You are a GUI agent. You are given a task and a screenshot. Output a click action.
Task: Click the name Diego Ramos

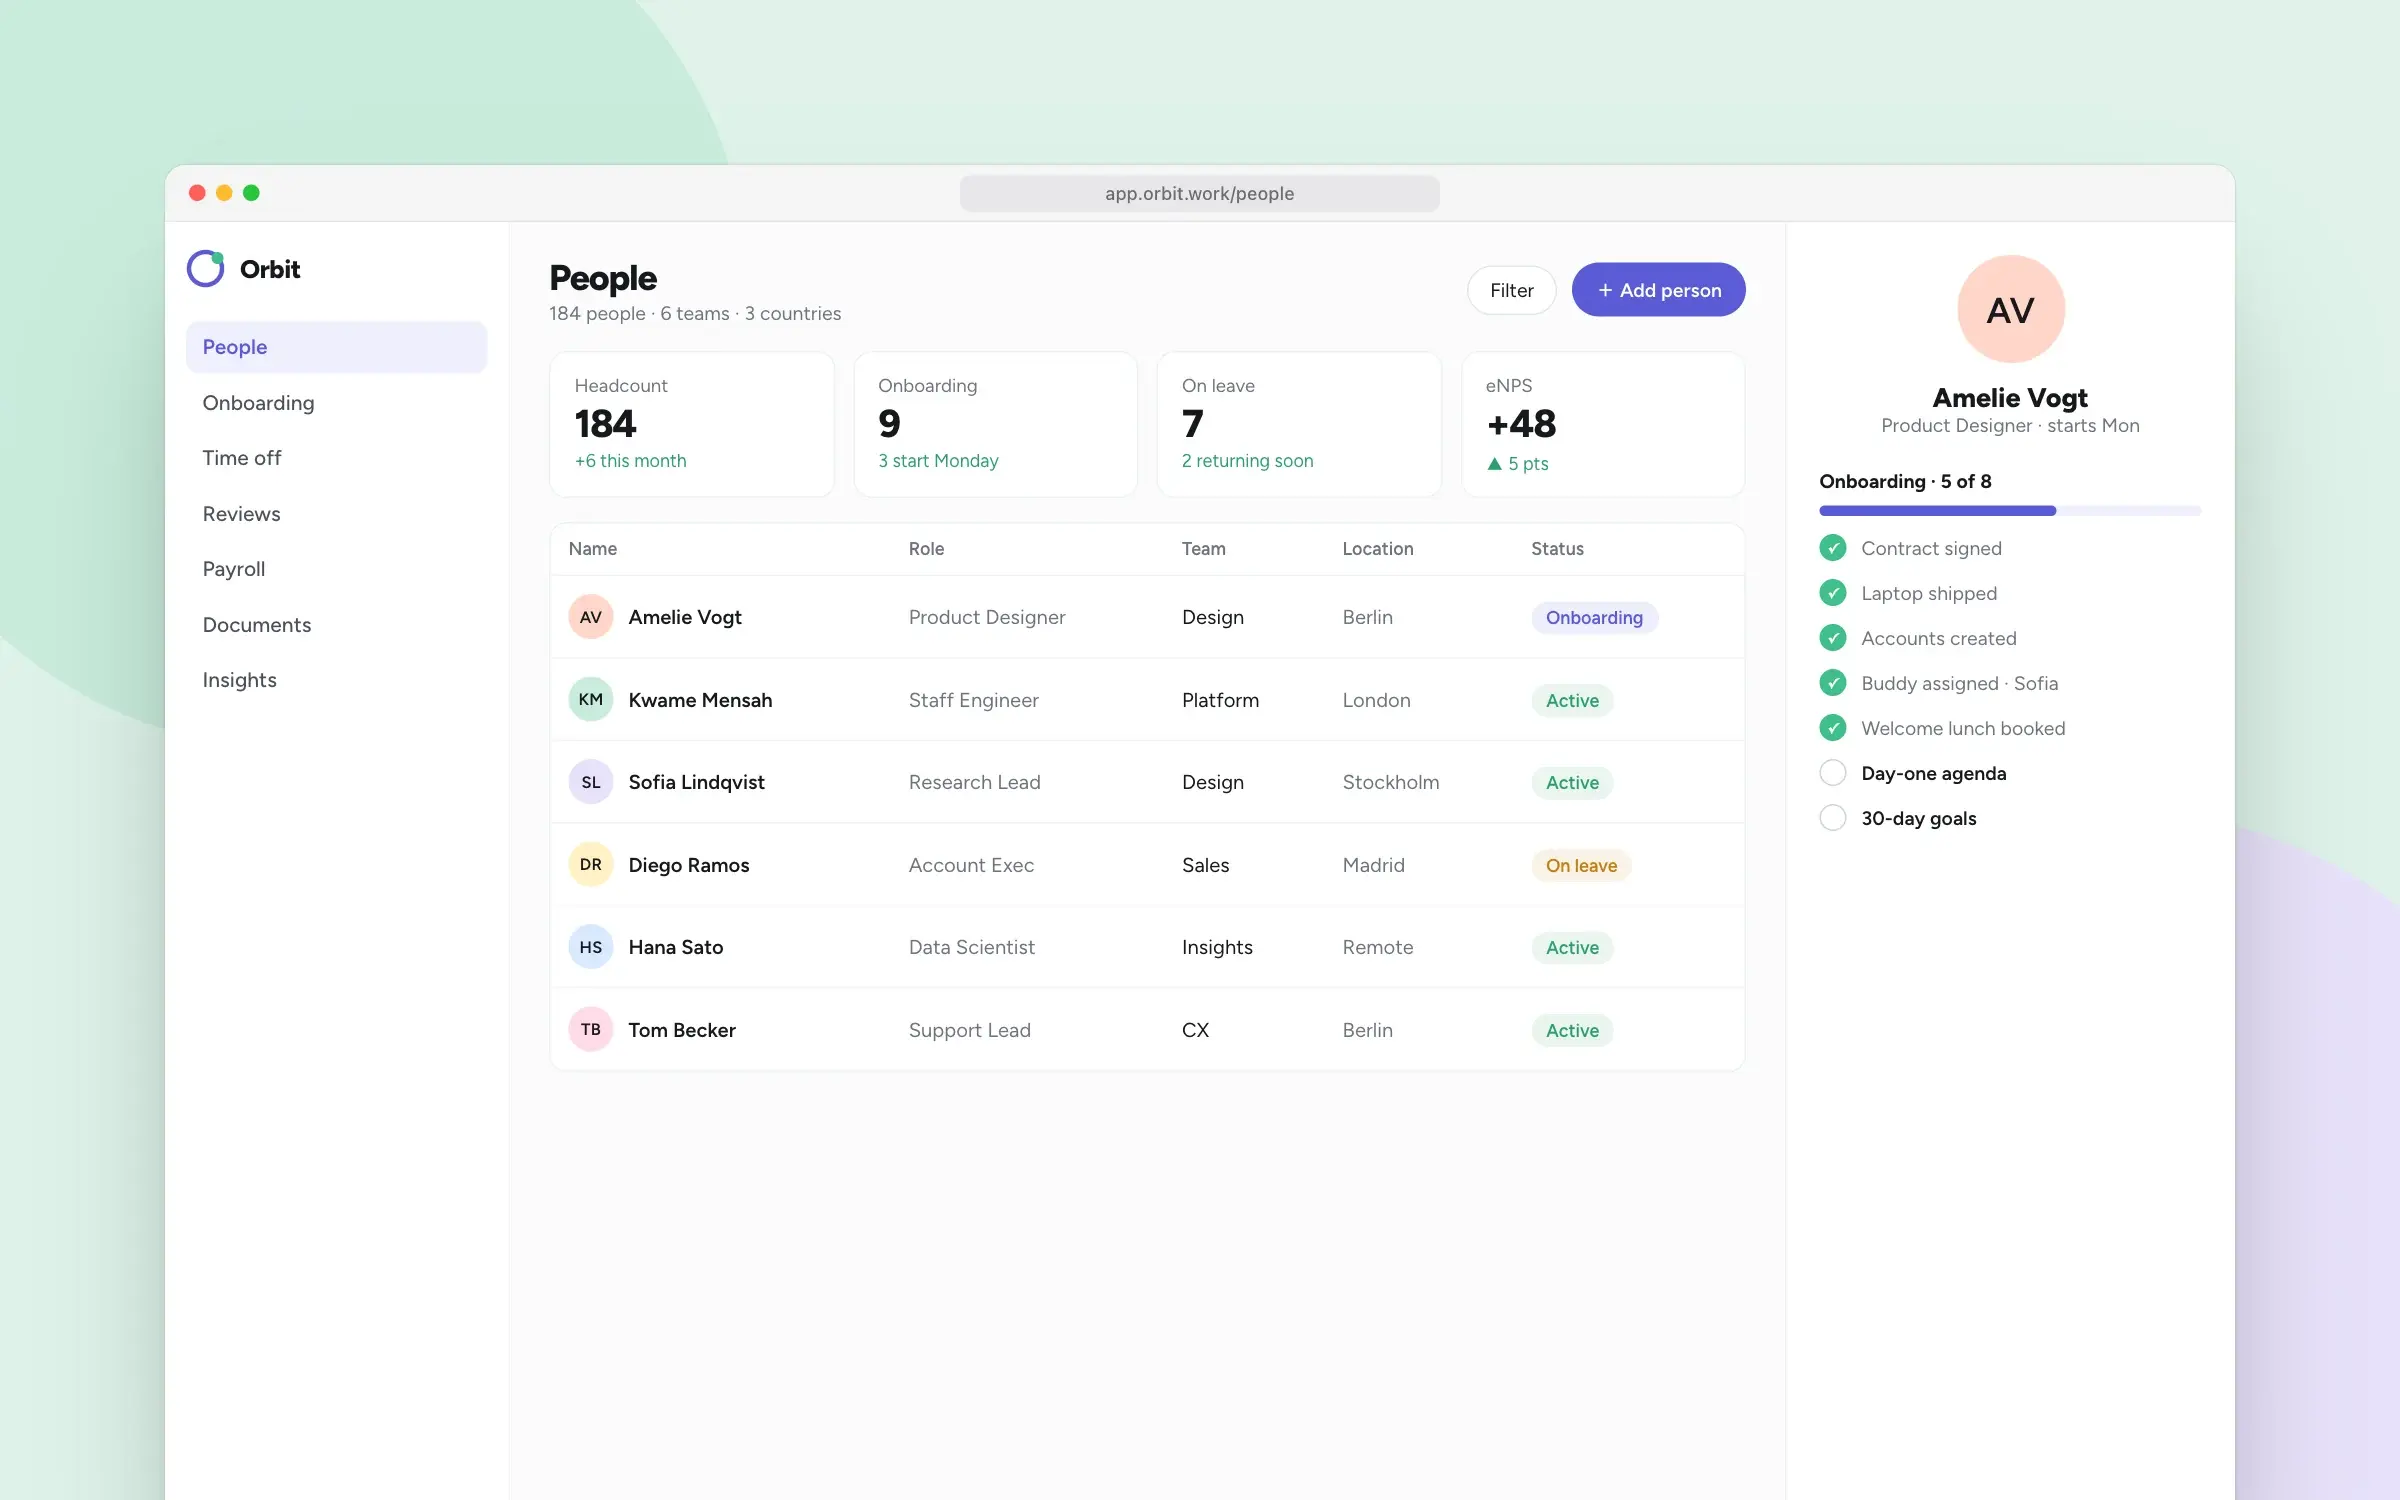click(x=689, y=865)
